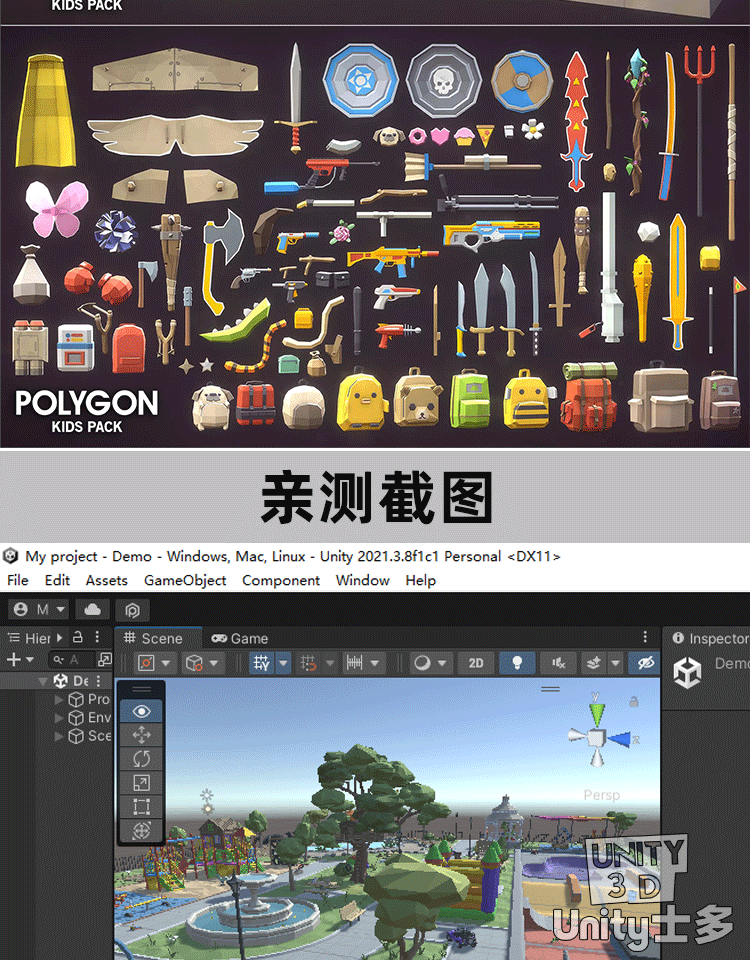Screen dimensions: 750x960
Task: Open the account dropdown in the toolbar
Action: [x=39, y=609]
